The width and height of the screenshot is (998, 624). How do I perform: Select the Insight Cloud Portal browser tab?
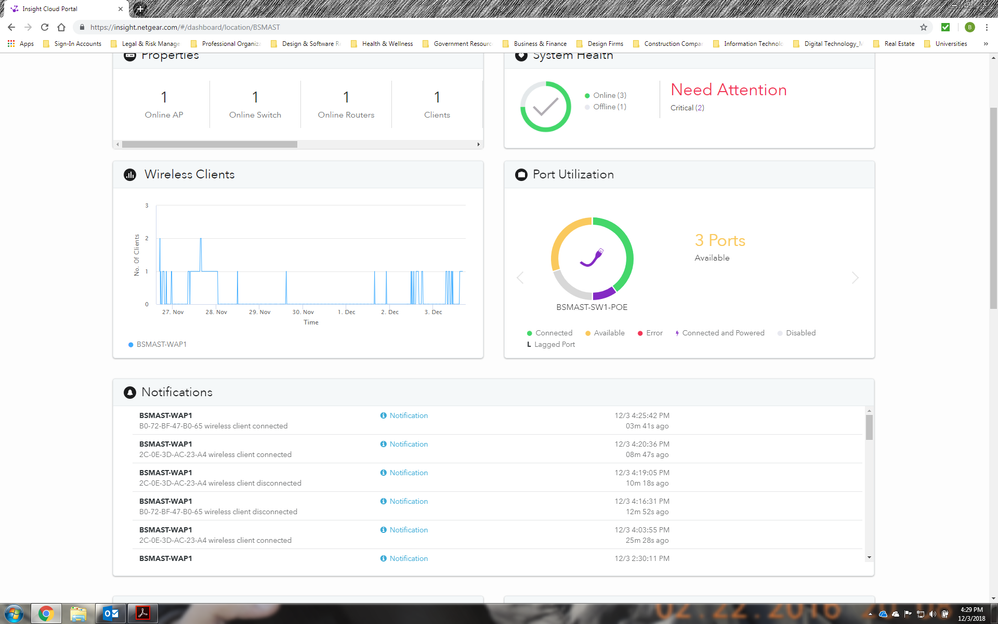coord(64,9)
